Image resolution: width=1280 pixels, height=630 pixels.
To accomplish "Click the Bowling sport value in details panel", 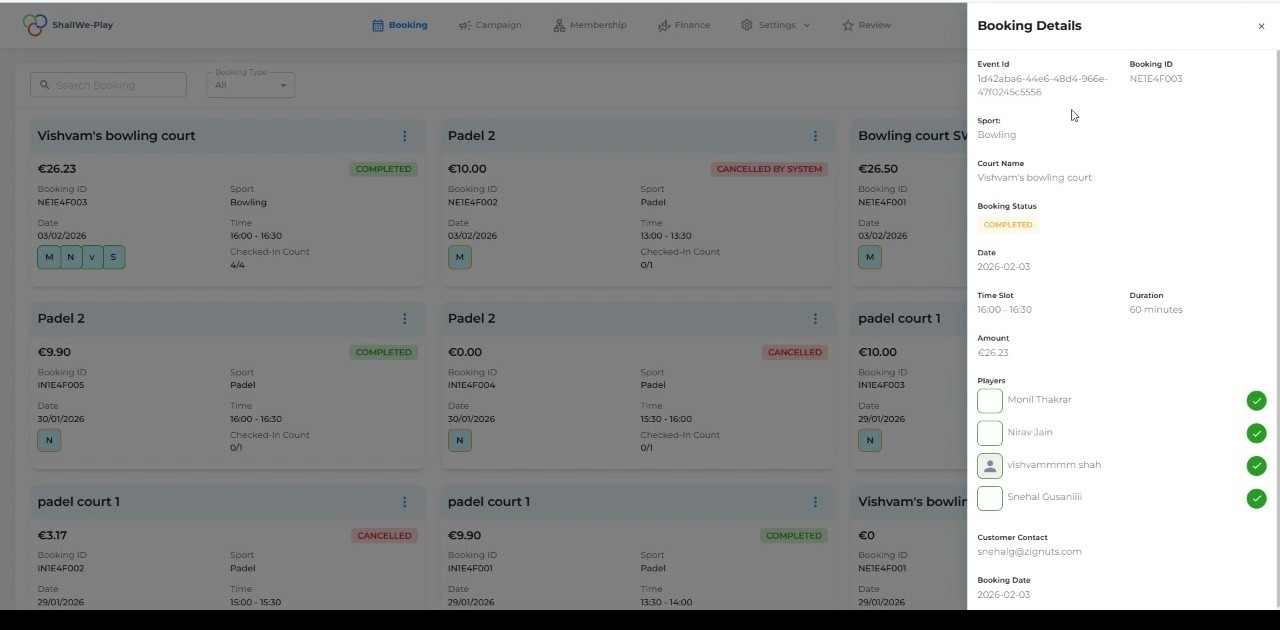I will (x=996, y=135).
